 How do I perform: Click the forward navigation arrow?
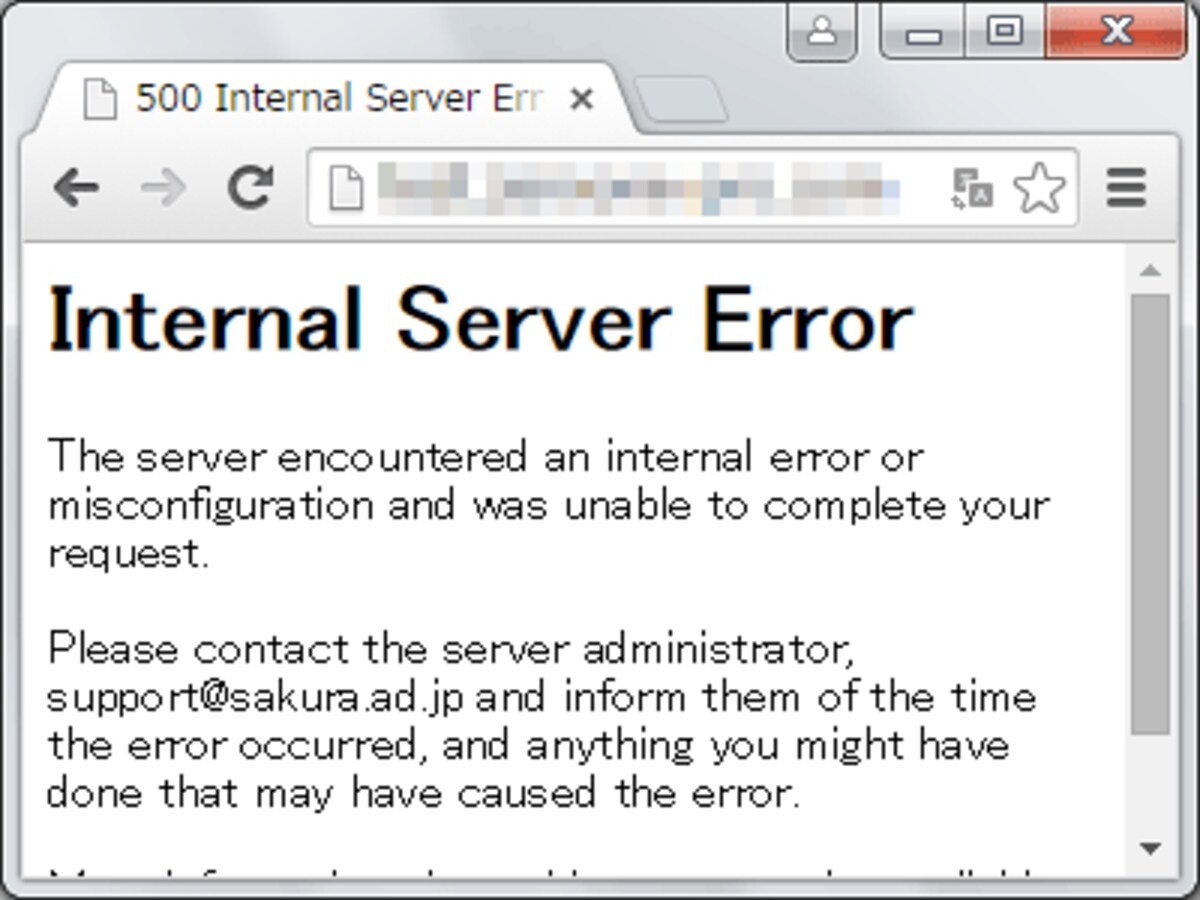(x=163, y=187)
